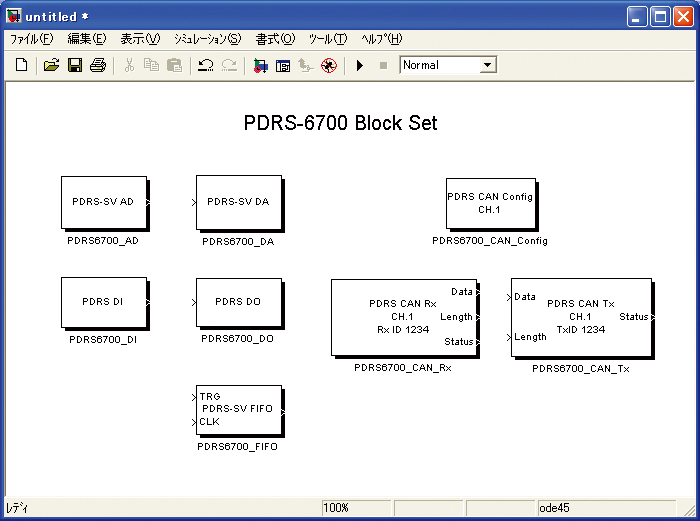Create a new model with the blank page icon
Viewport: 700px width, 521px height.
pos(21,65)
